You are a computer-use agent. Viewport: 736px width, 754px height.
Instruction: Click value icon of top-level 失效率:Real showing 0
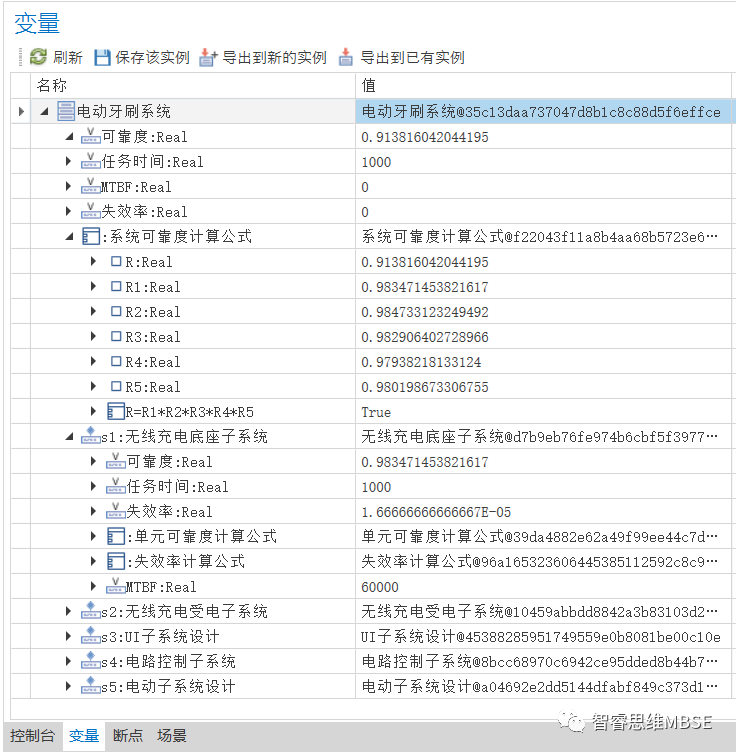click(90, 212)
